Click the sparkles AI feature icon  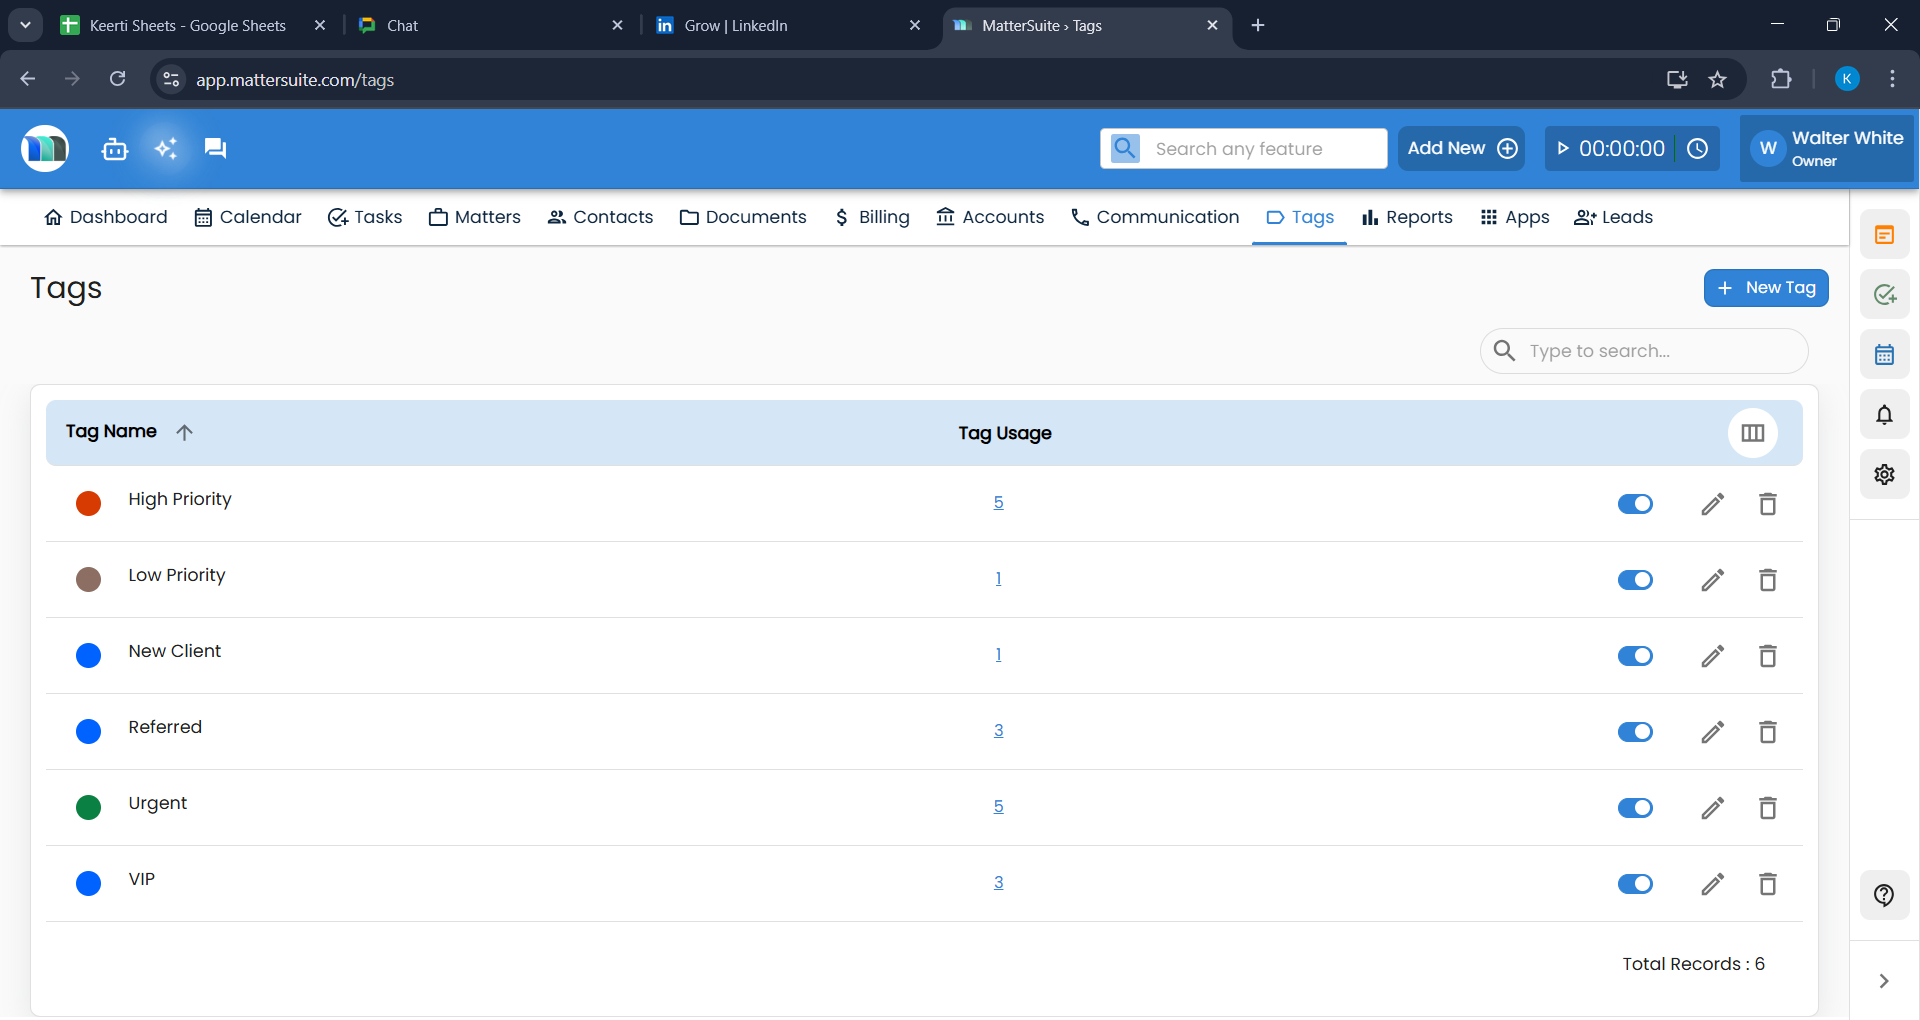[165, 148]
